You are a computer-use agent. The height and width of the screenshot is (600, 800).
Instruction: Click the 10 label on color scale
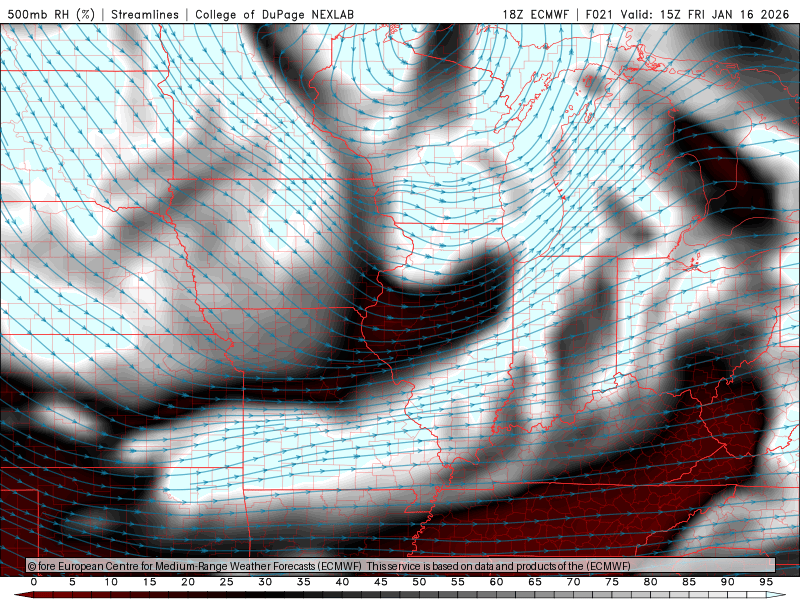click(x=111, y=582)
